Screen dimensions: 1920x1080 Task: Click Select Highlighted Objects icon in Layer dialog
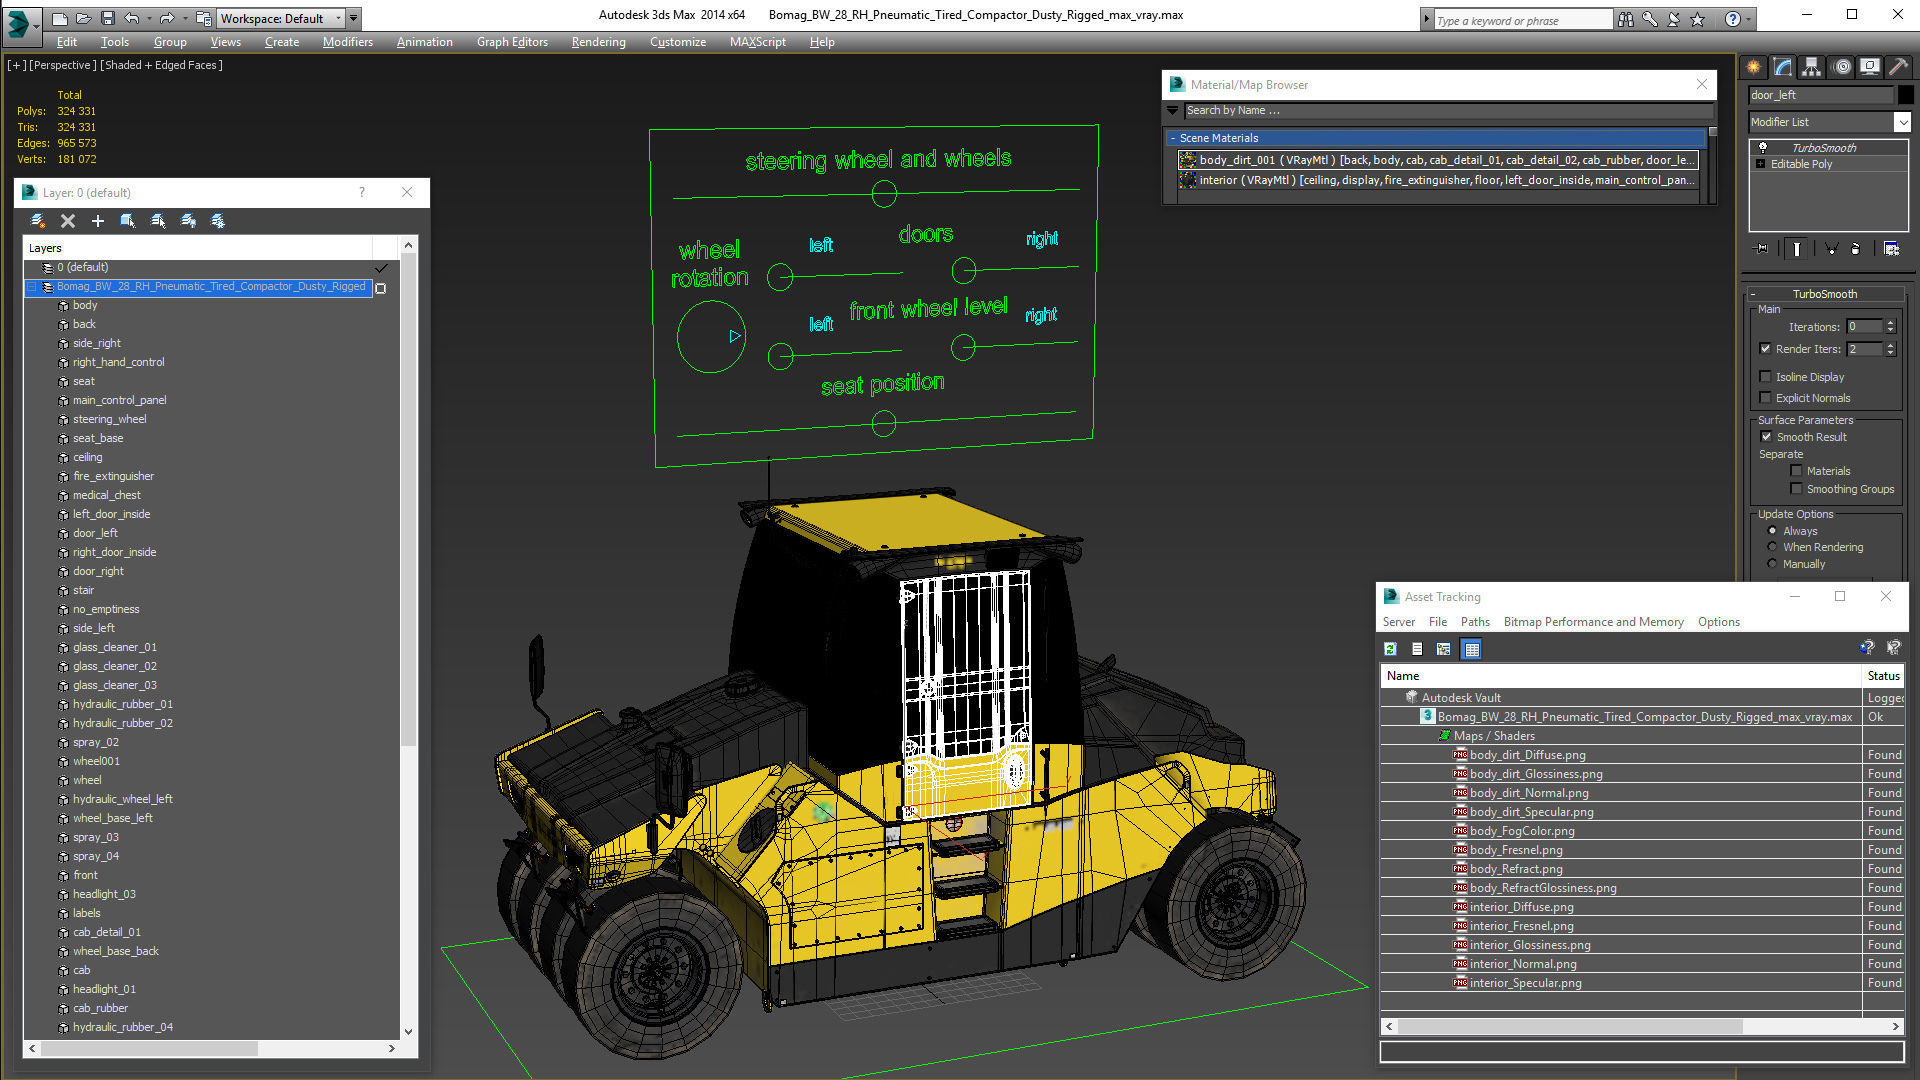click(128, 221)
